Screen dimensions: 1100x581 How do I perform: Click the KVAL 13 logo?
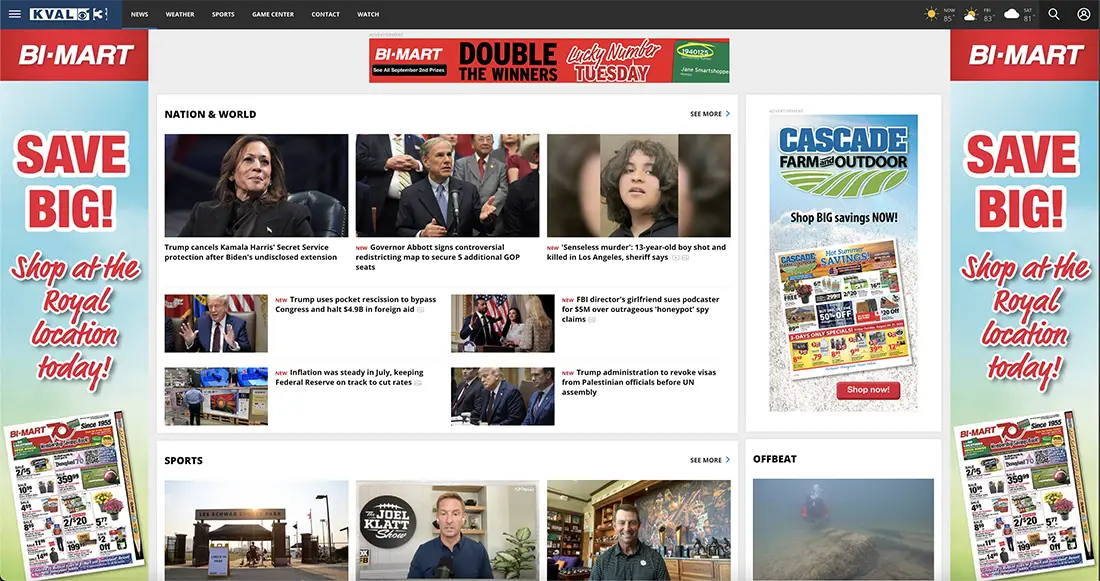tap(69, 14)
